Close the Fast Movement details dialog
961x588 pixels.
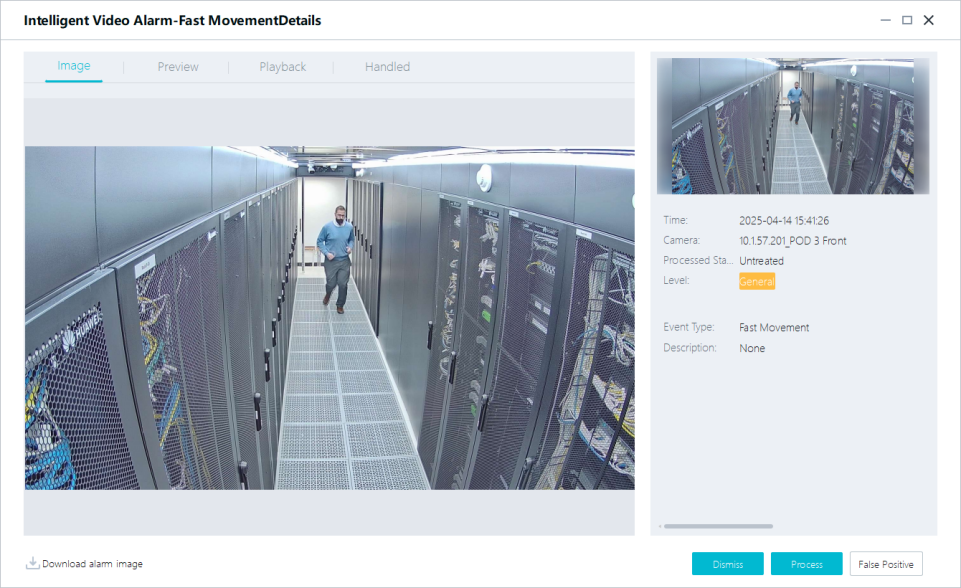(929, 20)
